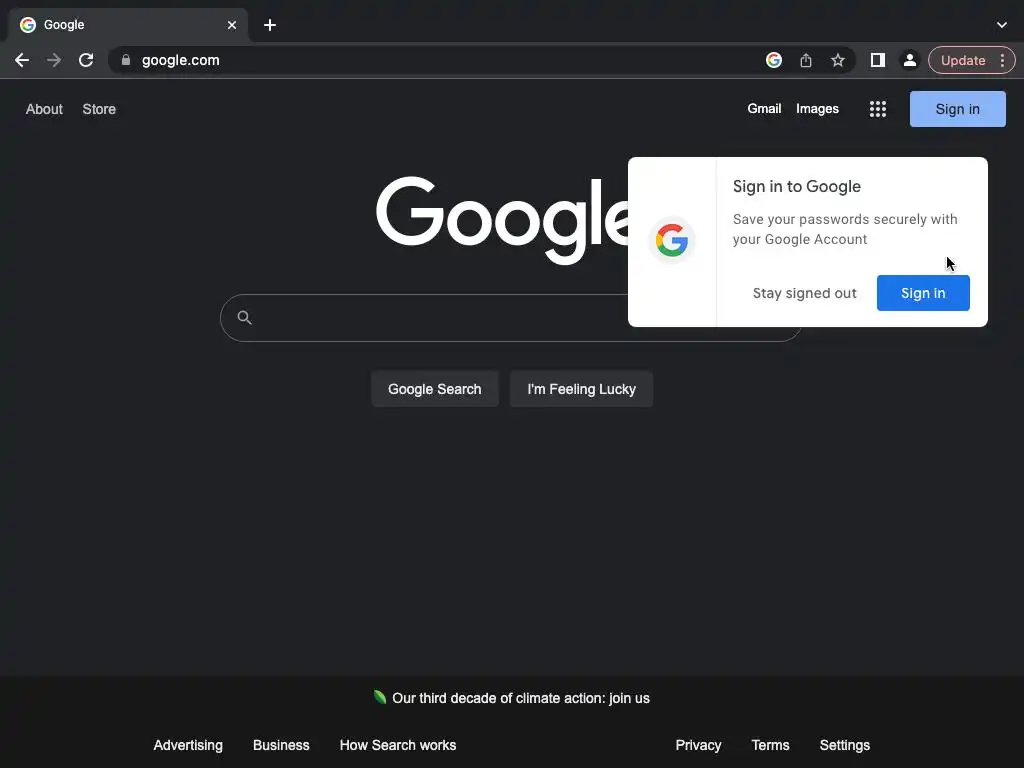Click the Google icon in the address bar

[x=774, y=60]
